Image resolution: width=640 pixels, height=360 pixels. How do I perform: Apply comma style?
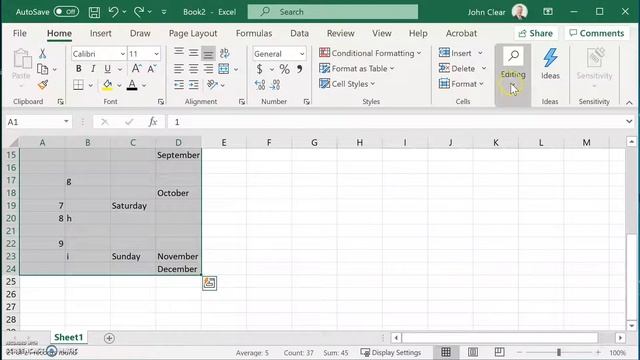tap(300, 69)
